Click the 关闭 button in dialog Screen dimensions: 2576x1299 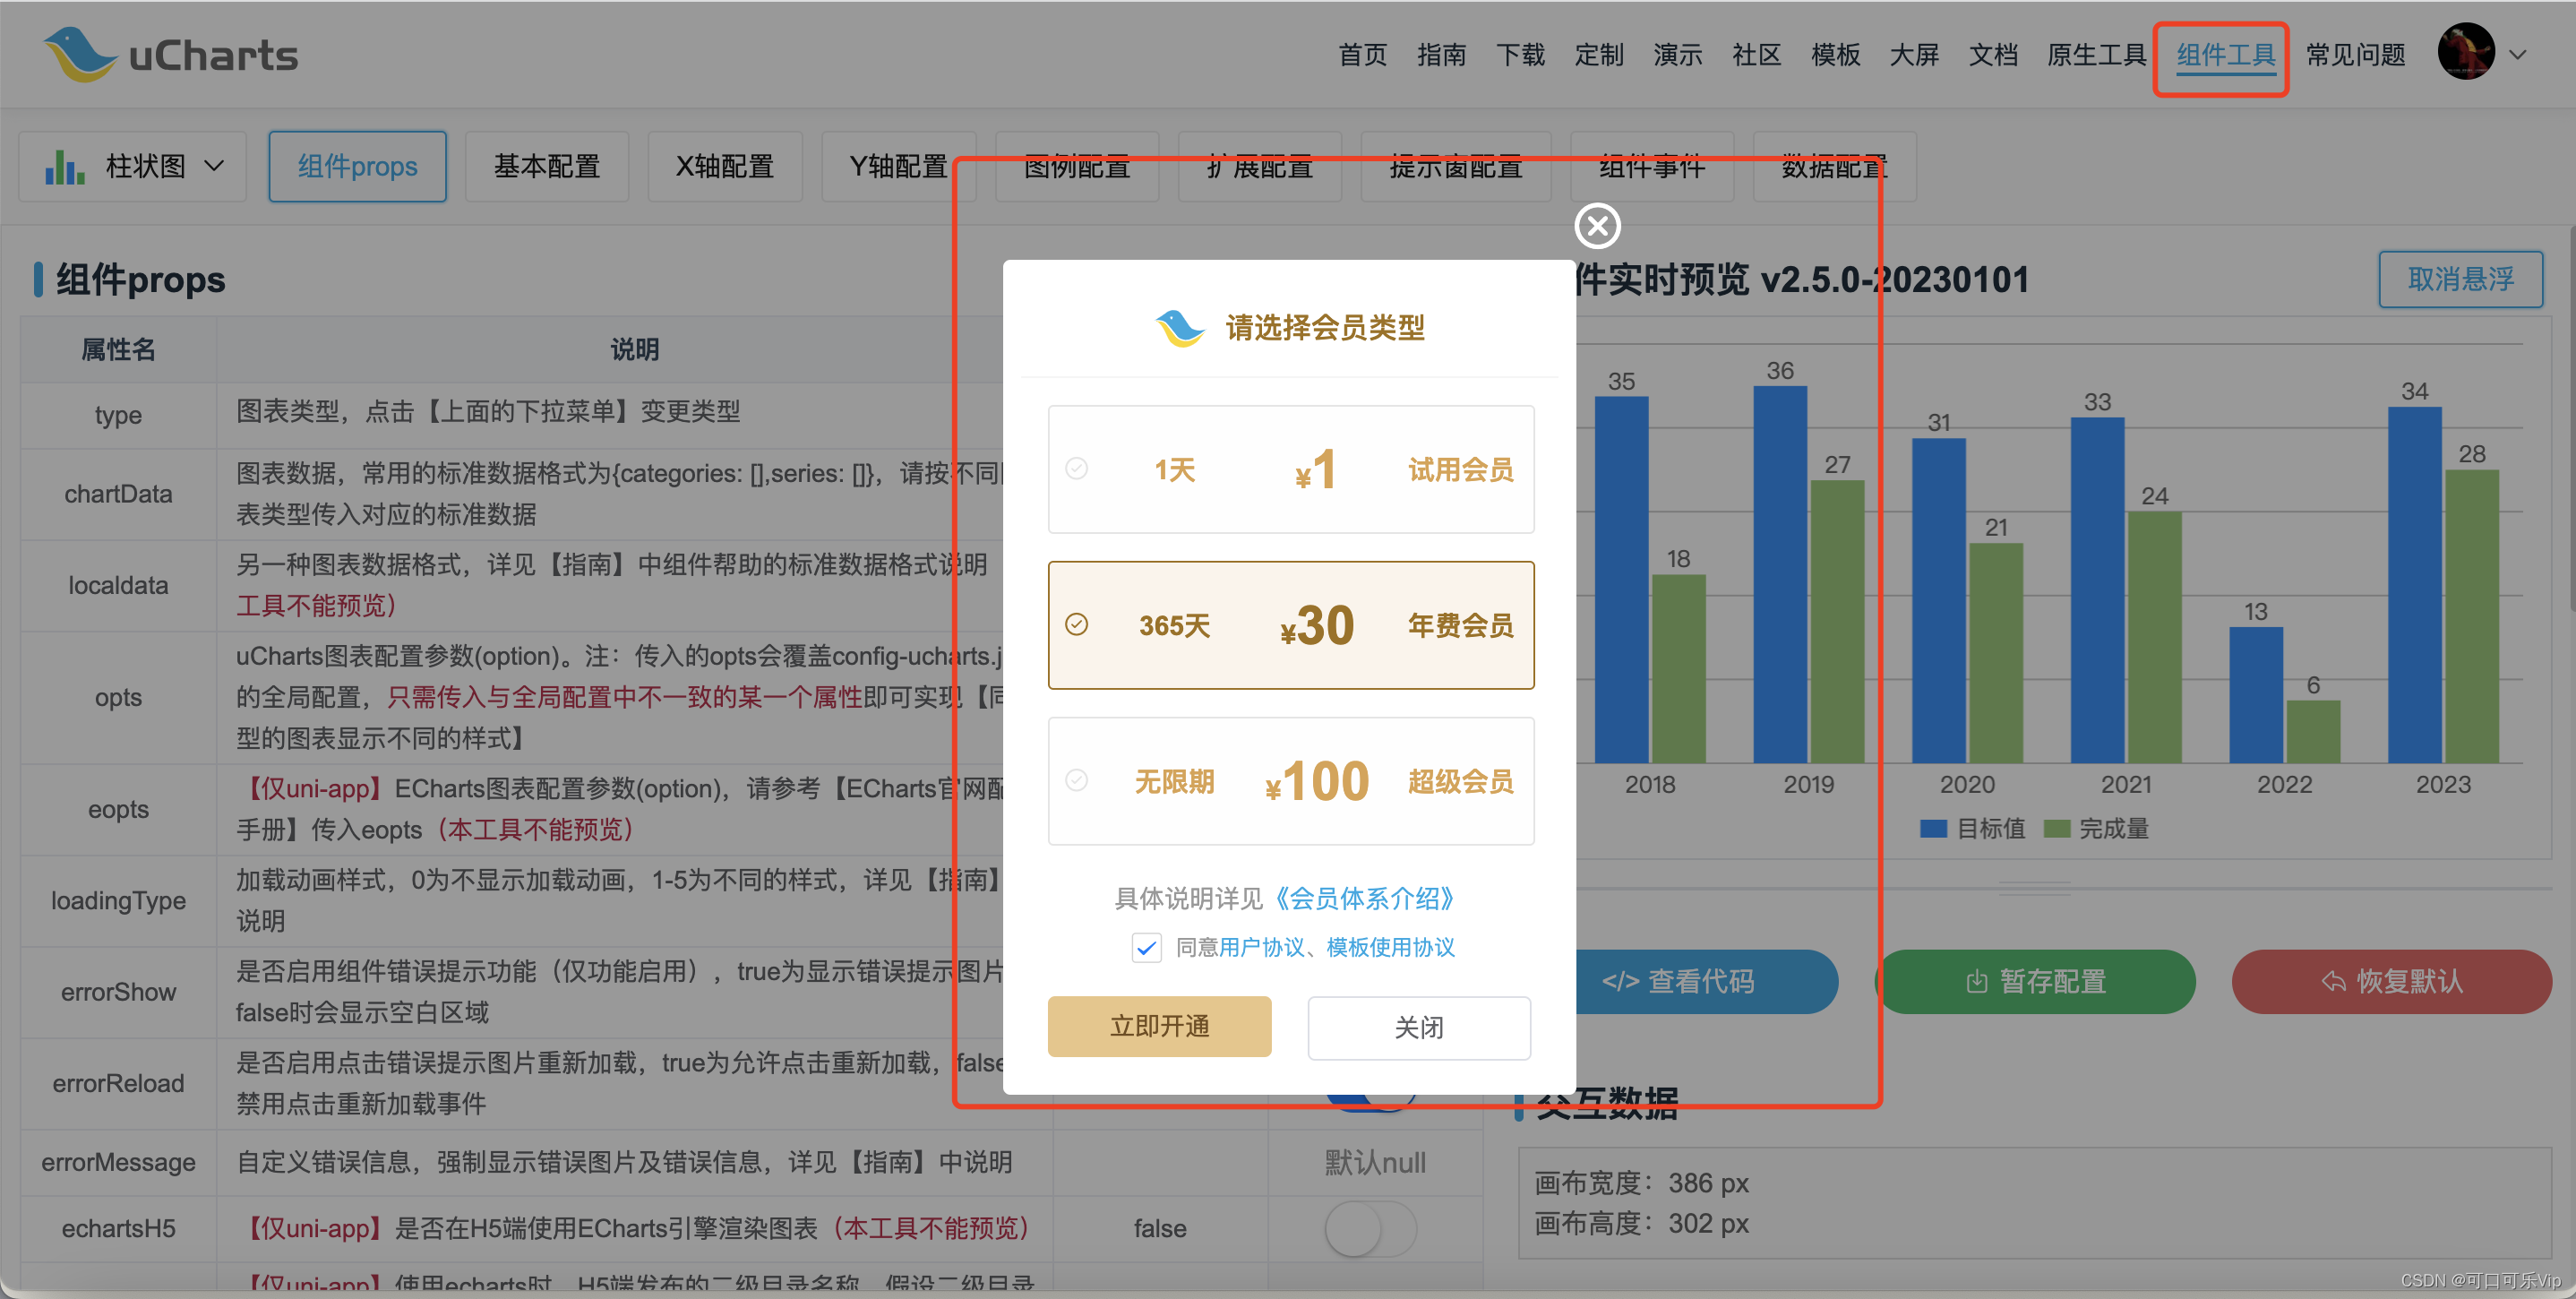pos(1418,1027)
